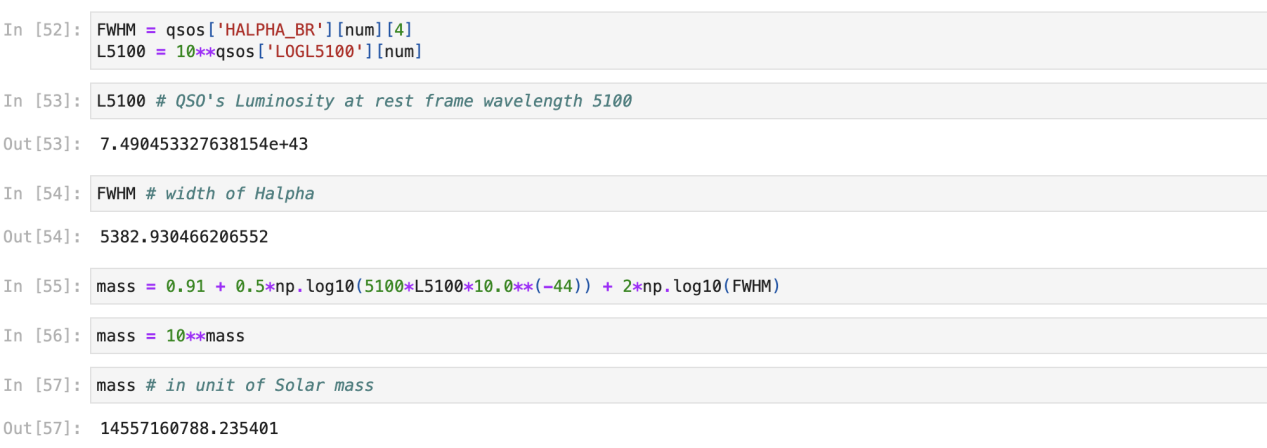Click the mass in Solar mass cell
Image resolution: width=1267 pixels, height=448 pixels.
tap(677, 385)
